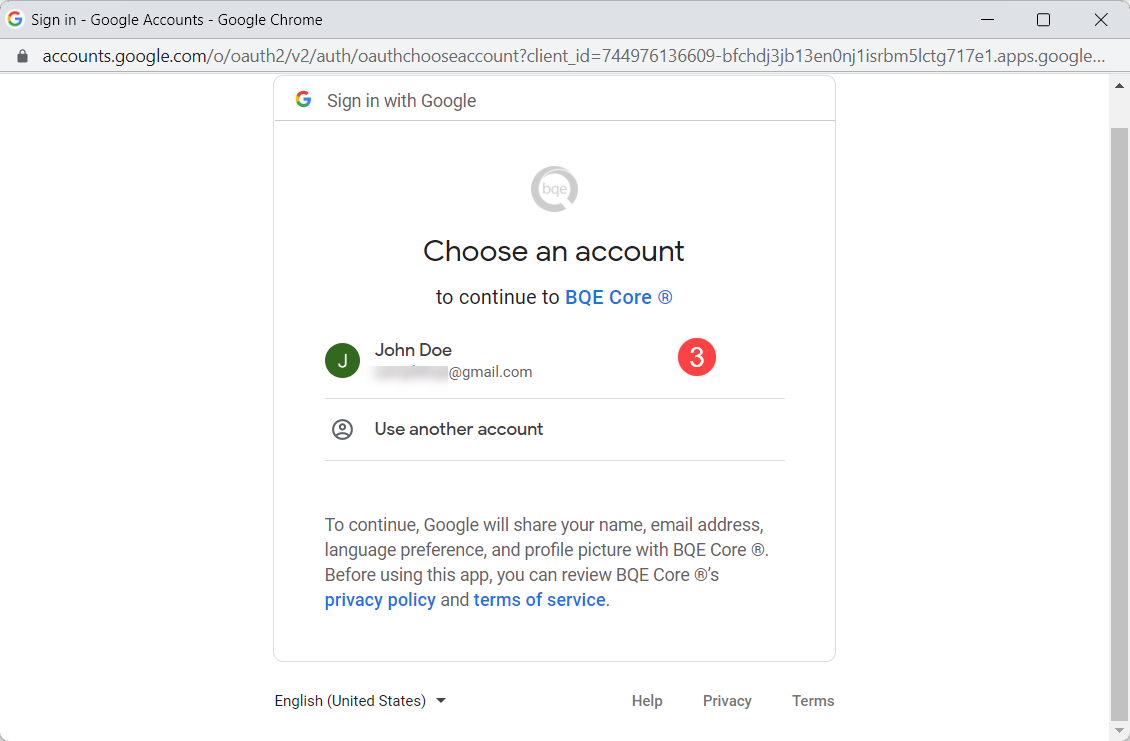Click the address bar URL
Image resolution: width=1130 pixels, height=741 pixels.
pyautogui.click(x=573, y=56)
